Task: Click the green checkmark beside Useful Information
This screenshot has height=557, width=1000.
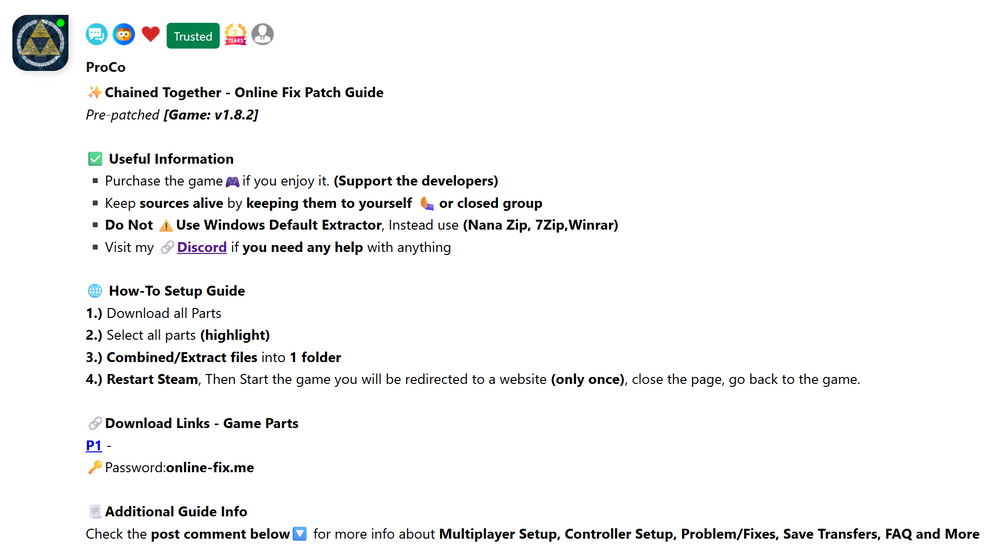Action: [95, 159]
